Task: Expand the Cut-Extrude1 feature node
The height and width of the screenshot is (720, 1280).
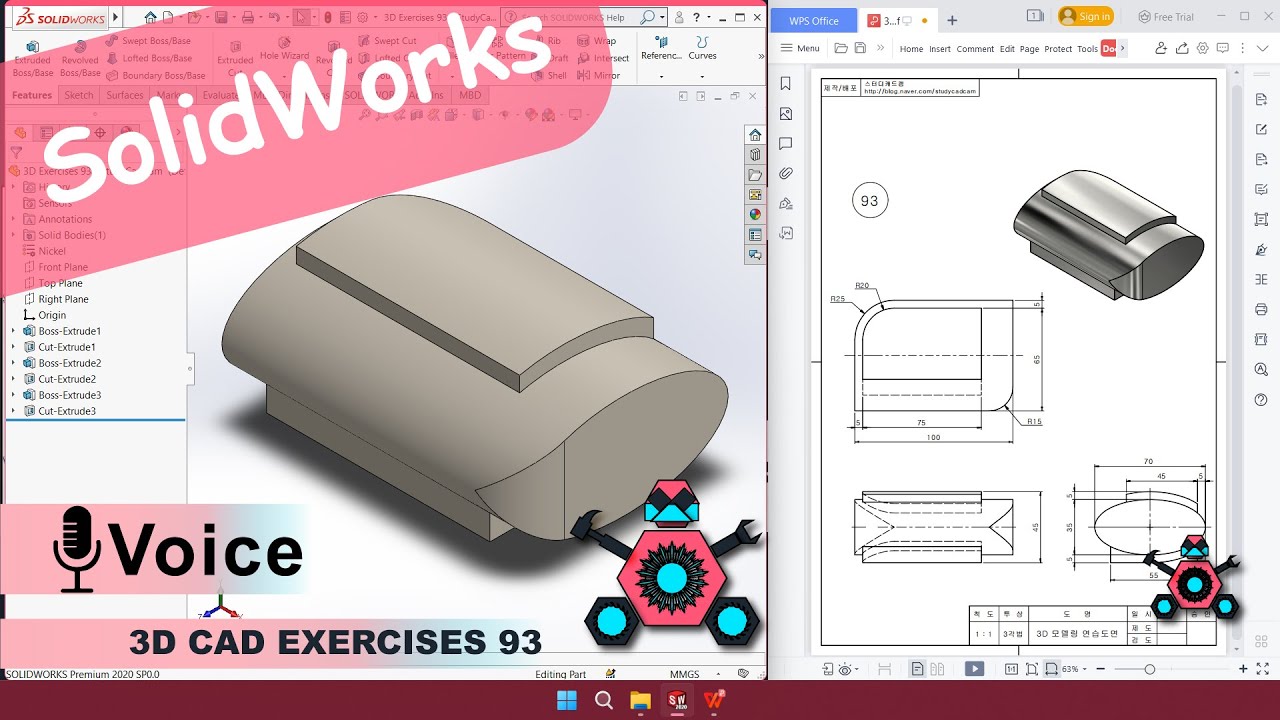Action: pos(14,347)
